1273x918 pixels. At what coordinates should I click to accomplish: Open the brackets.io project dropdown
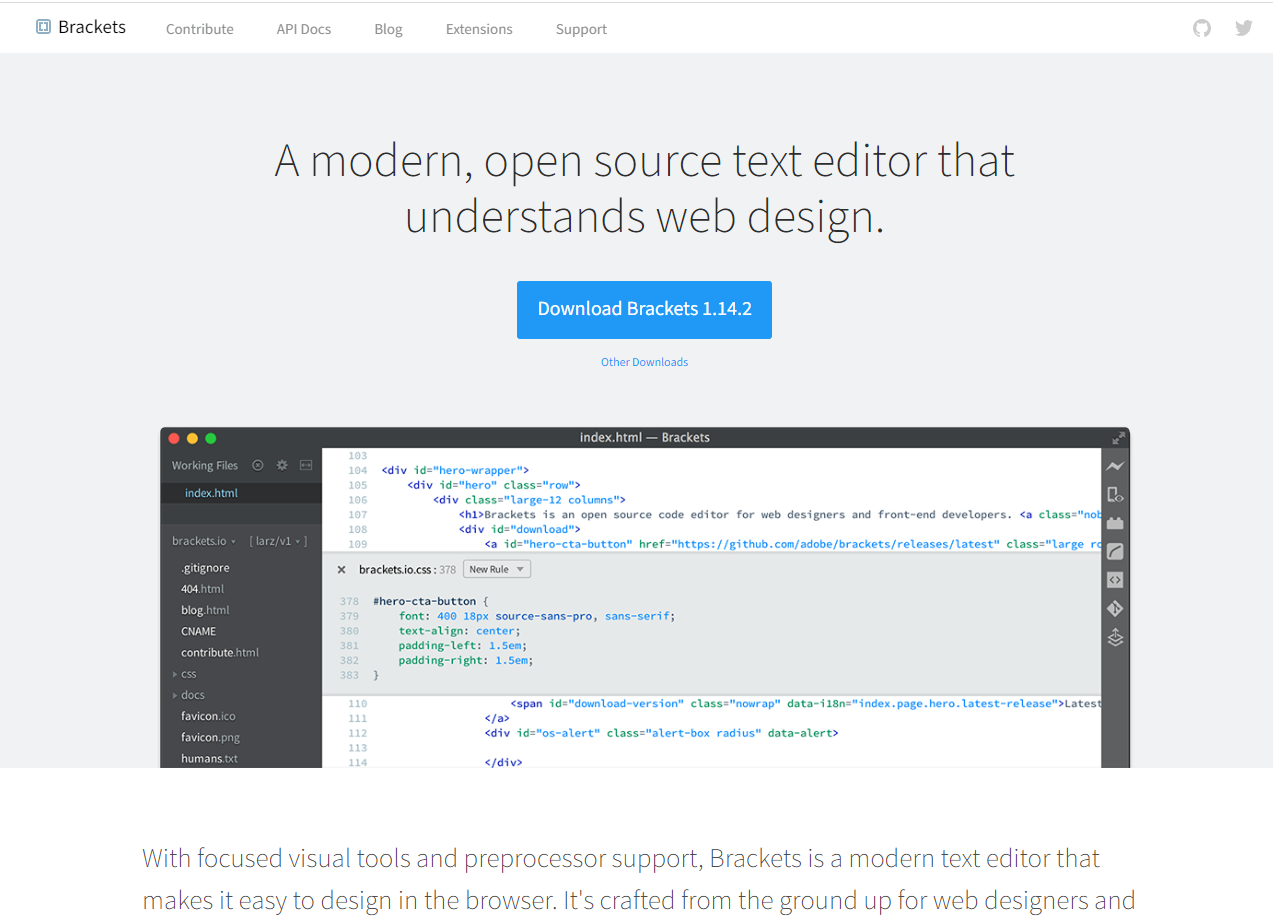(x=204, y=541)
